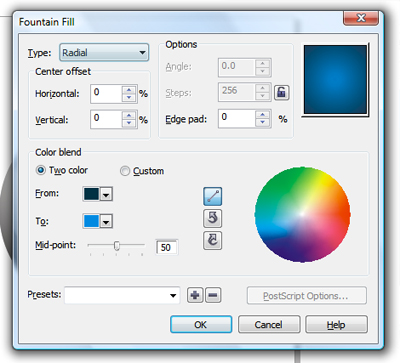Open the Type dropdown showing Radial
The image size is (400, 363).
point(104,53)
